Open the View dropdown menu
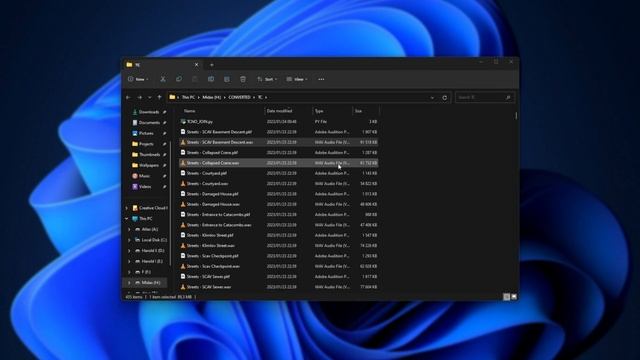The height and width of the screenshot is (360, 640). (x=297, y=79)
